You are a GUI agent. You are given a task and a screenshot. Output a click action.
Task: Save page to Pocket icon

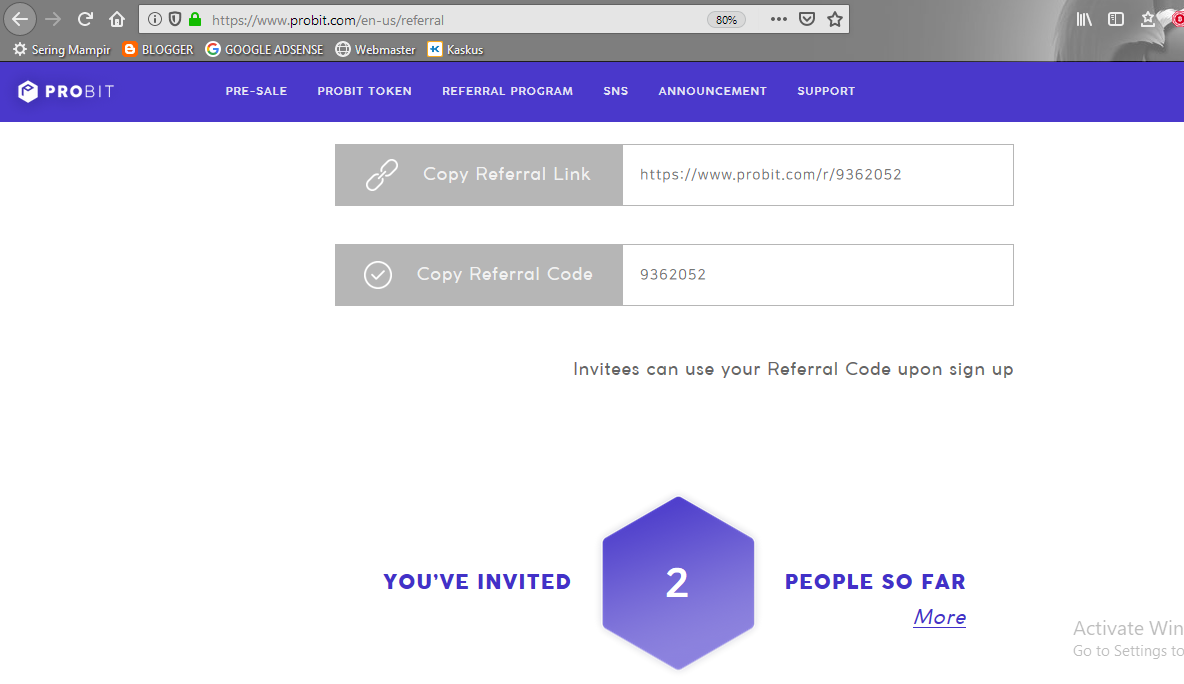click(807, 20)
